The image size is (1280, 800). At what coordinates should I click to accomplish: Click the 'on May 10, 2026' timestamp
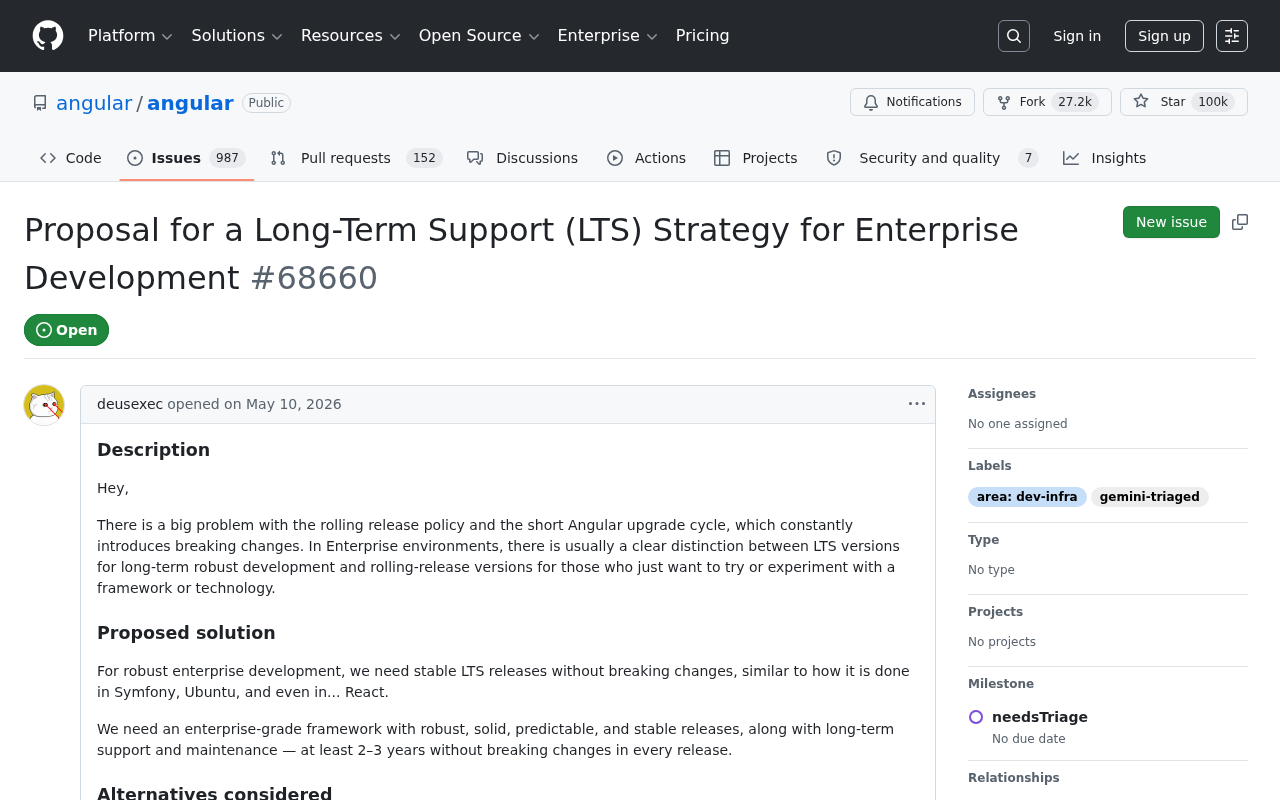coord(283,404)
